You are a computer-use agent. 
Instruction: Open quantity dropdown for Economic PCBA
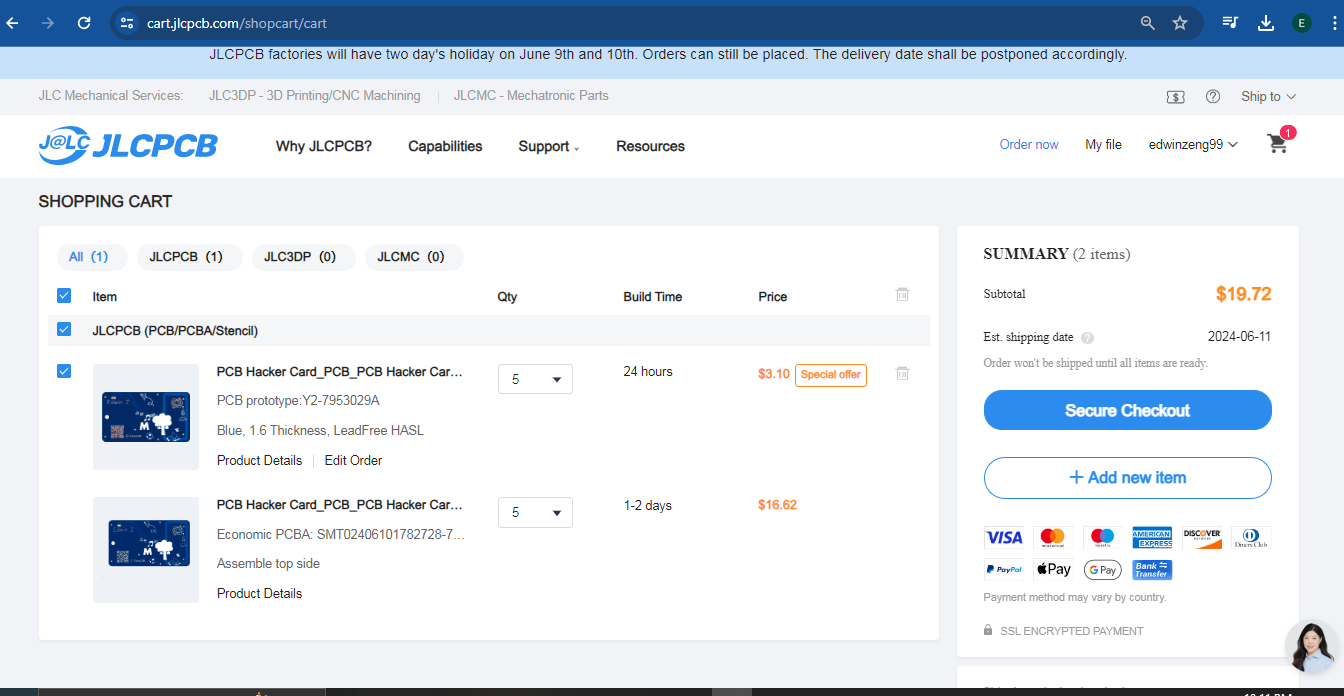click(535, 512)
